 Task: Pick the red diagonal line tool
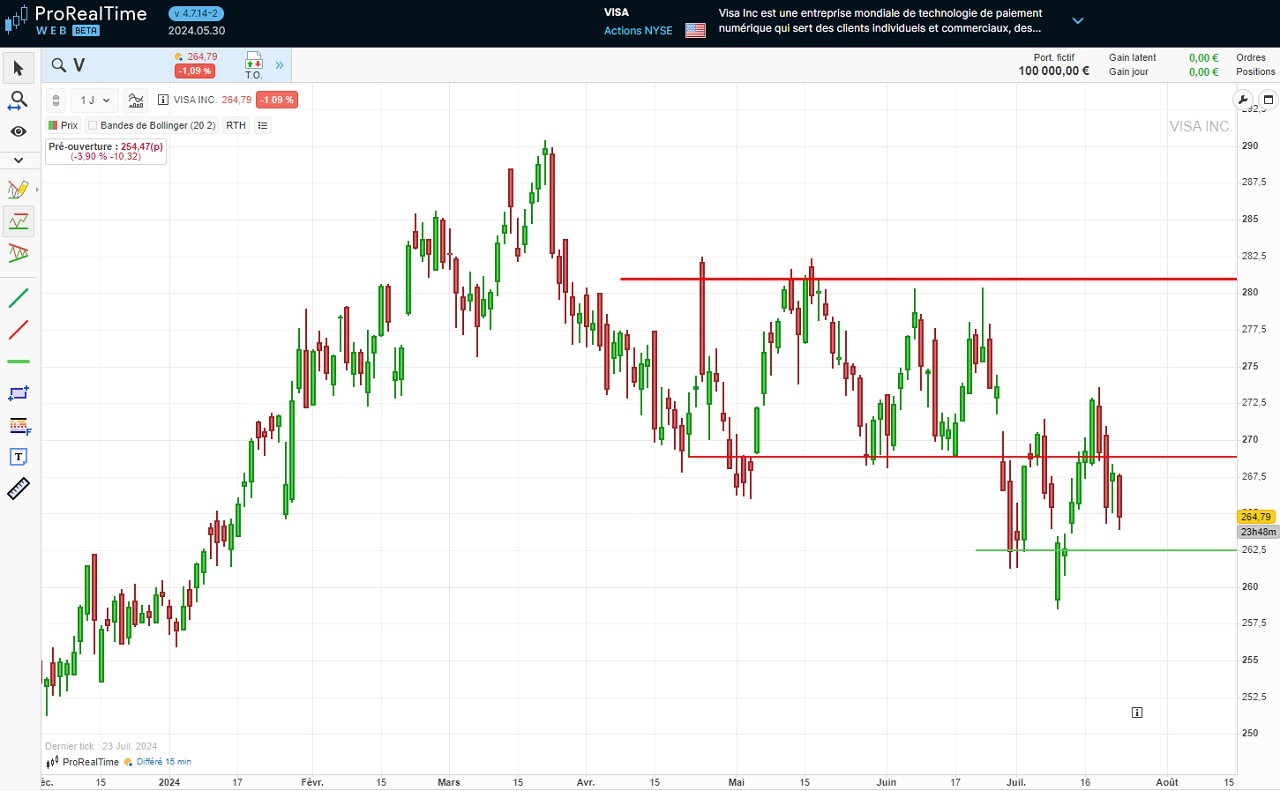[x=18, y=329]
